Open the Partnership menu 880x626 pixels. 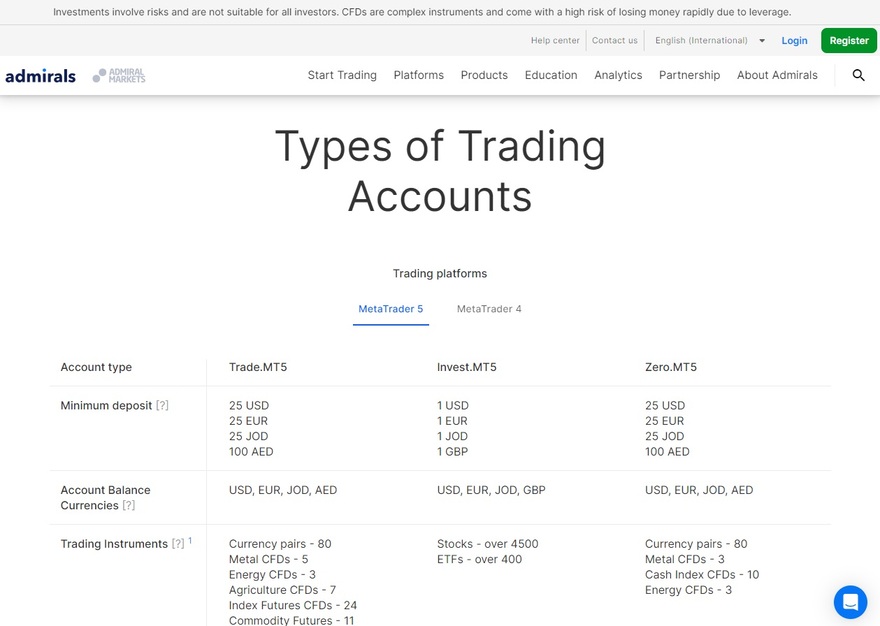point(689,75)
